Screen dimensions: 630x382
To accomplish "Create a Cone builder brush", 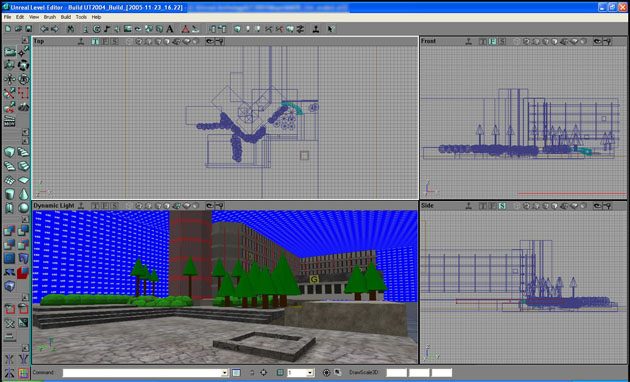I will 23,194.
